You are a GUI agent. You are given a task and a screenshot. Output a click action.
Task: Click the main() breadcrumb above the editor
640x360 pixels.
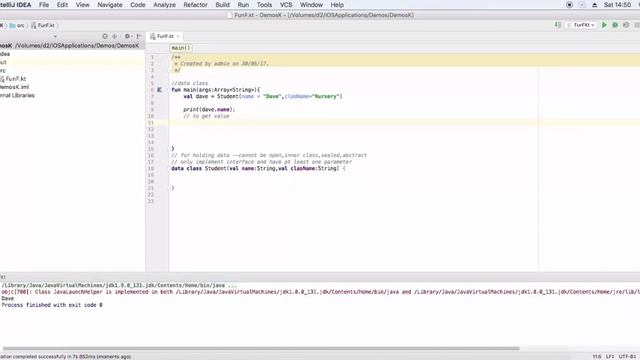point(180,48)
